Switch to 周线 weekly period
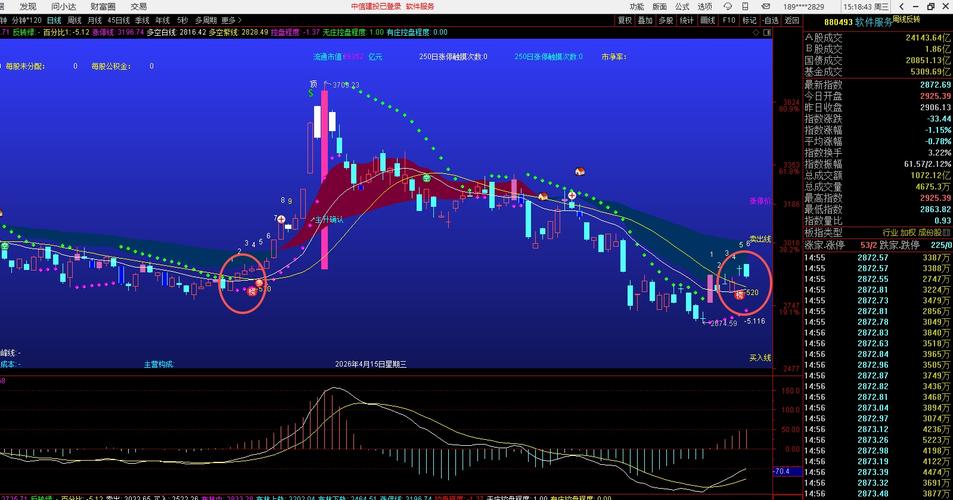Viewport: 953px width, 500px height. pos(74,20)
